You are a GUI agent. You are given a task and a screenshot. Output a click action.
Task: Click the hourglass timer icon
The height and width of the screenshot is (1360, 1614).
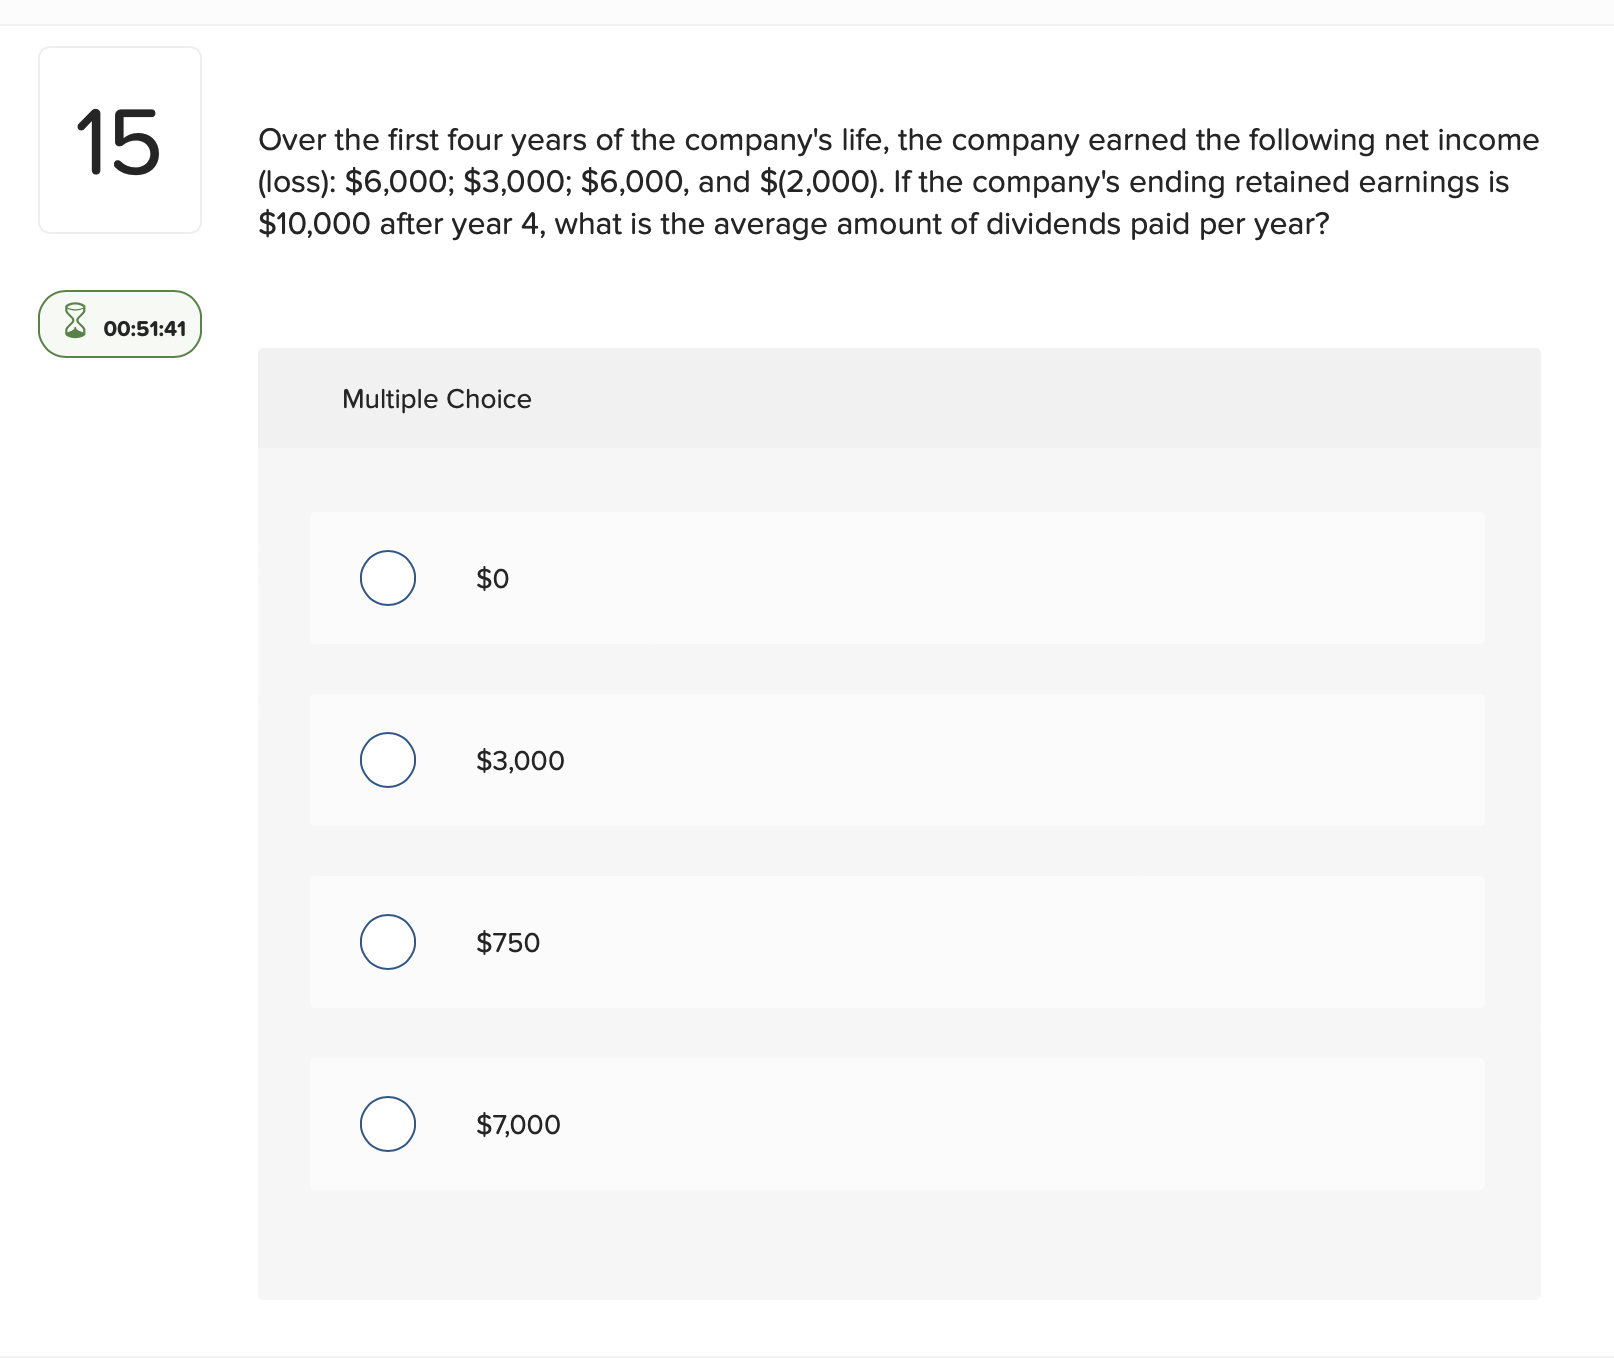click(x=74, y=322)
